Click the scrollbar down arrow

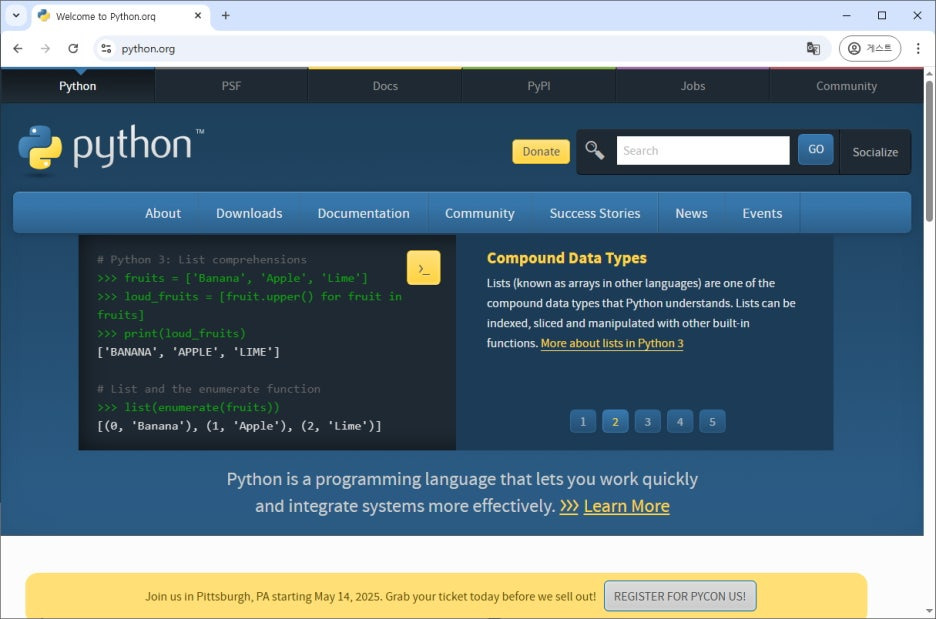point(929,611)
